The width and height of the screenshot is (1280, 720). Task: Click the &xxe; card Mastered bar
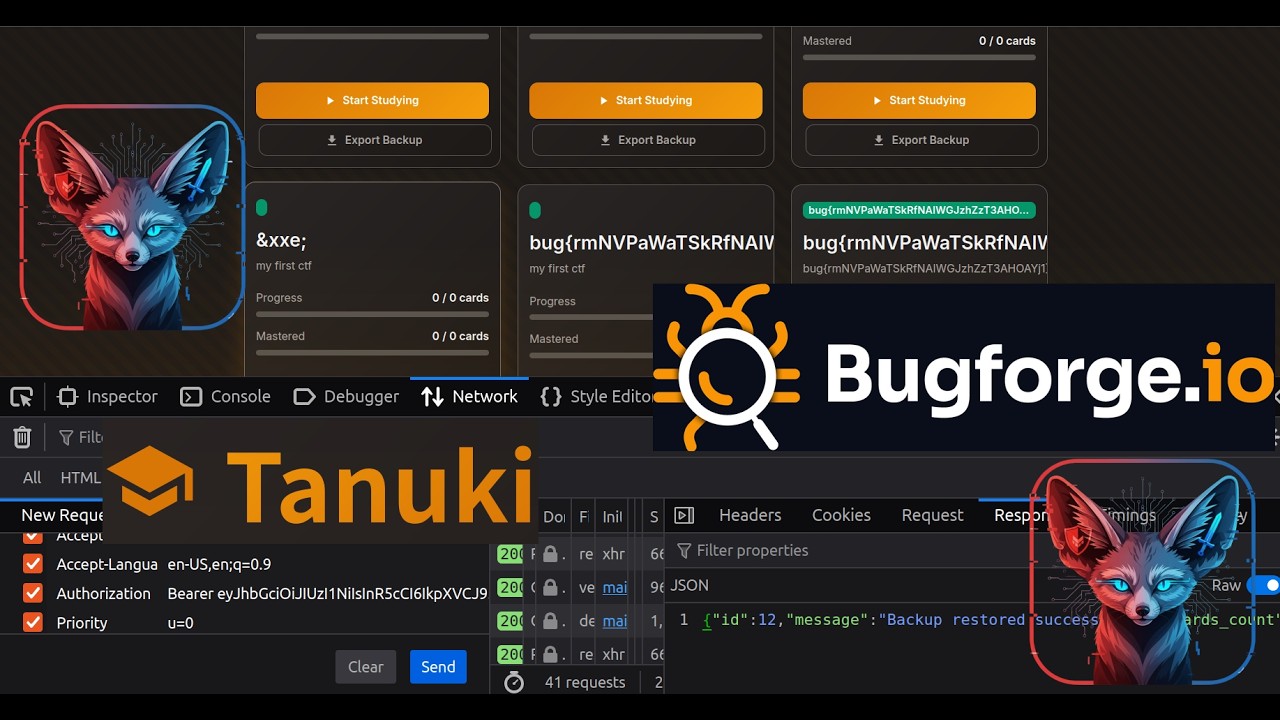[372, 352]
